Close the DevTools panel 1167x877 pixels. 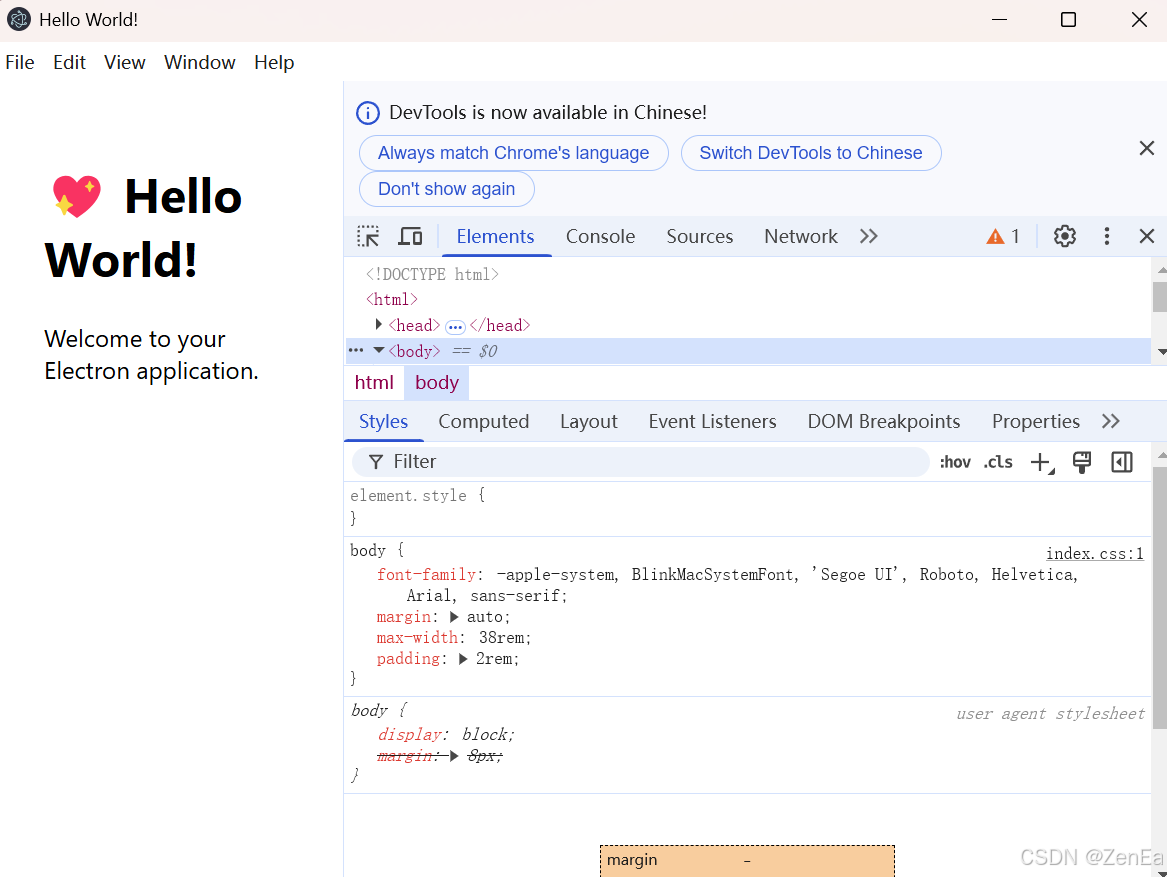[x=1147, y=236]
